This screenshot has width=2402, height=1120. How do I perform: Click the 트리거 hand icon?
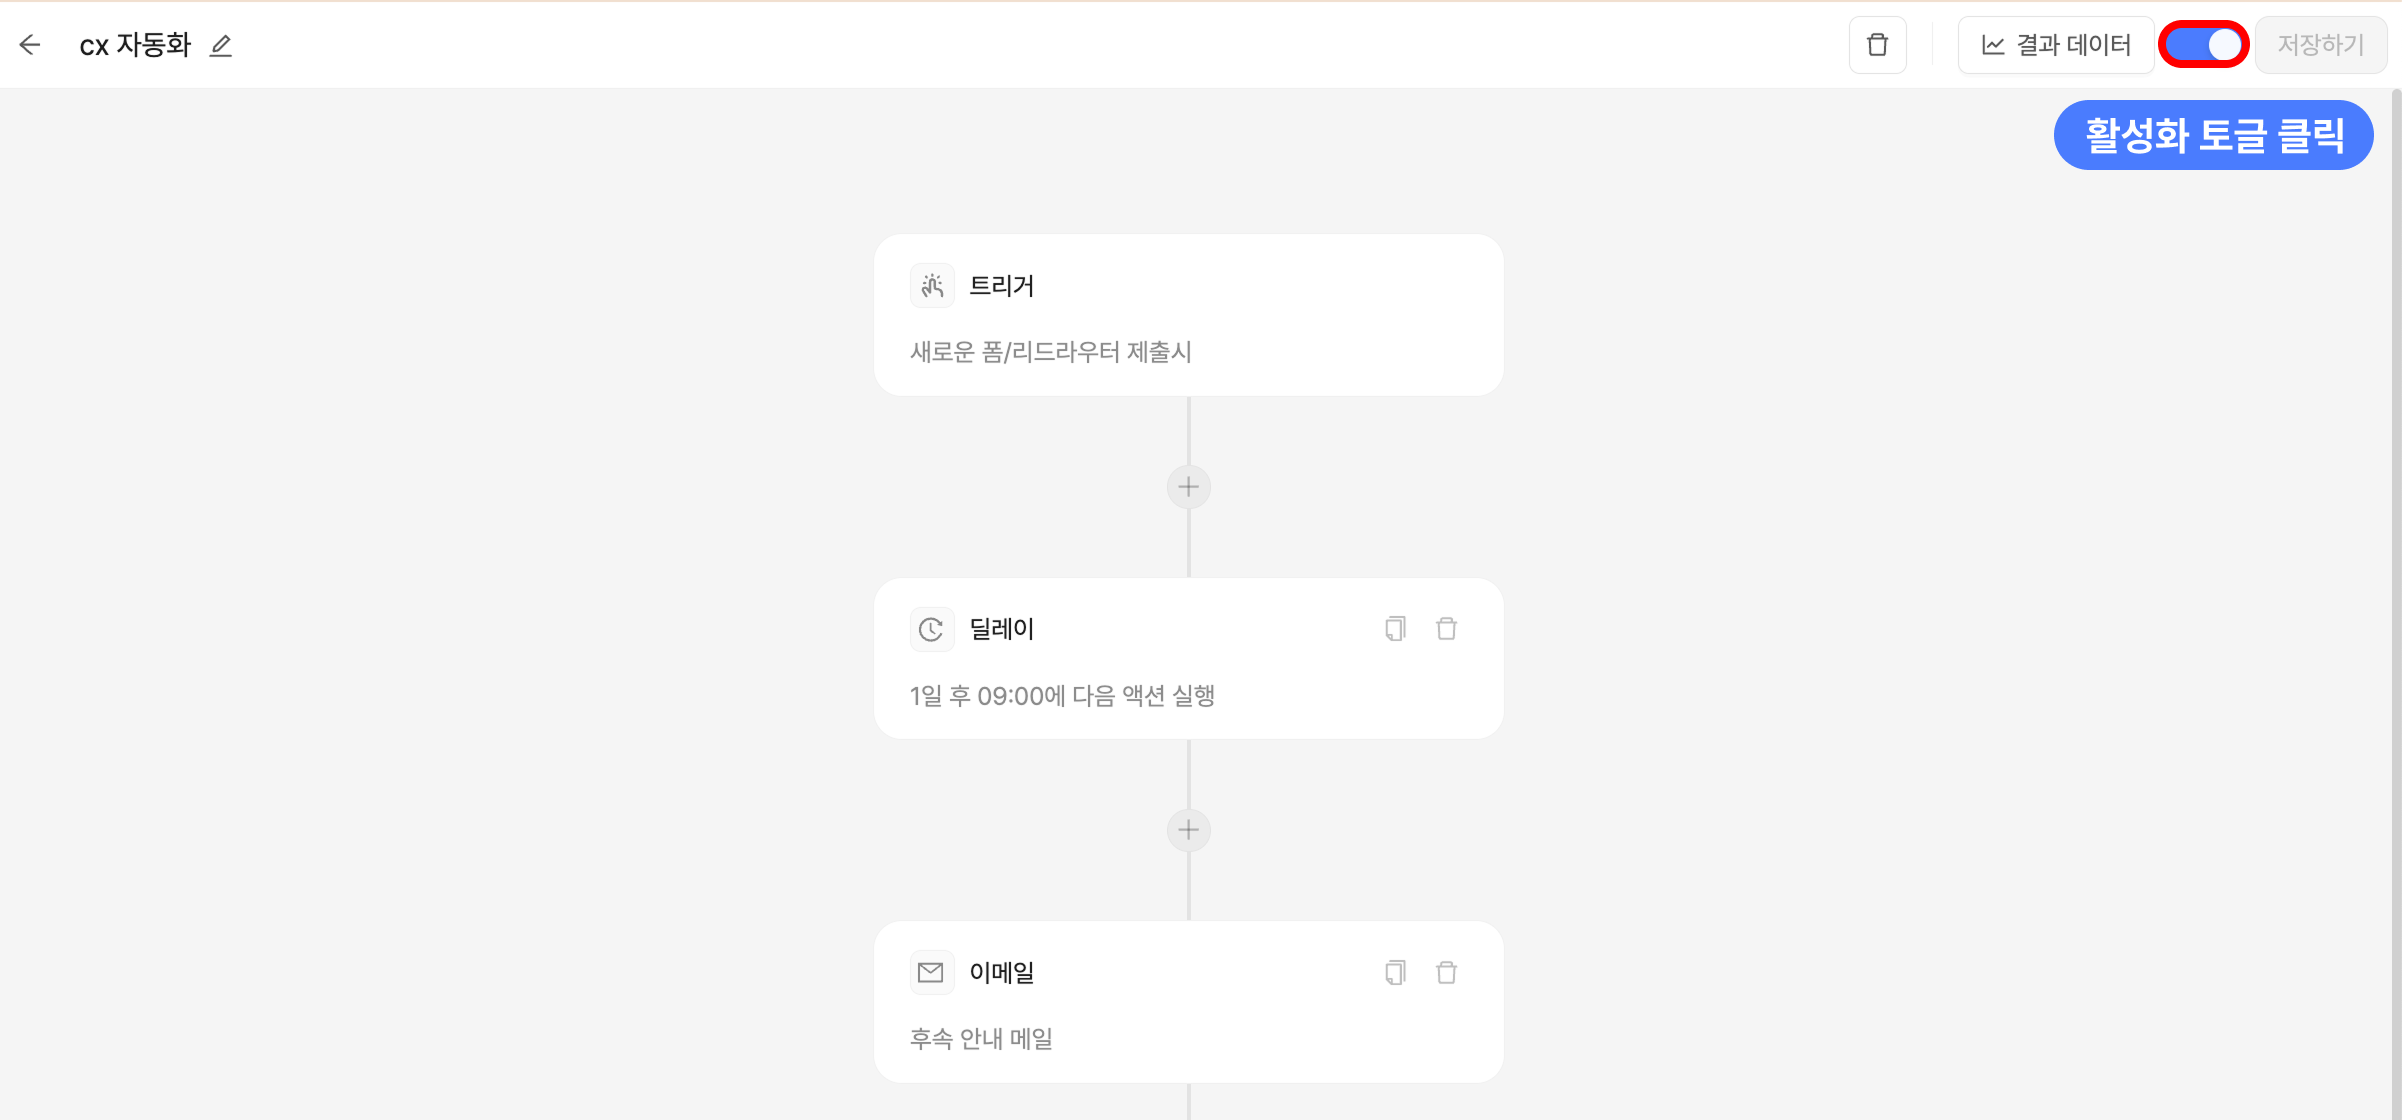coord(932,286)
